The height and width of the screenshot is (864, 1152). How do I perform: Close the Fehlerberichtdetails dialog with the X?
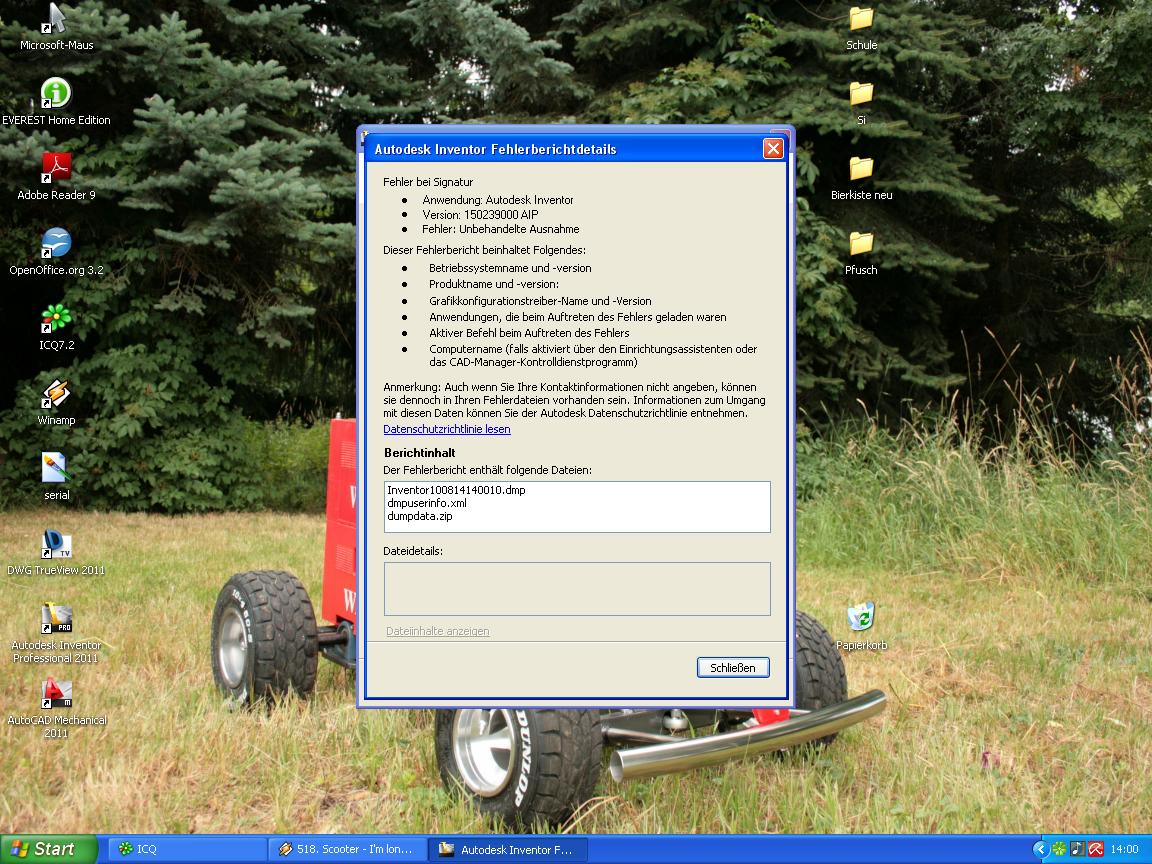[773, 149]
